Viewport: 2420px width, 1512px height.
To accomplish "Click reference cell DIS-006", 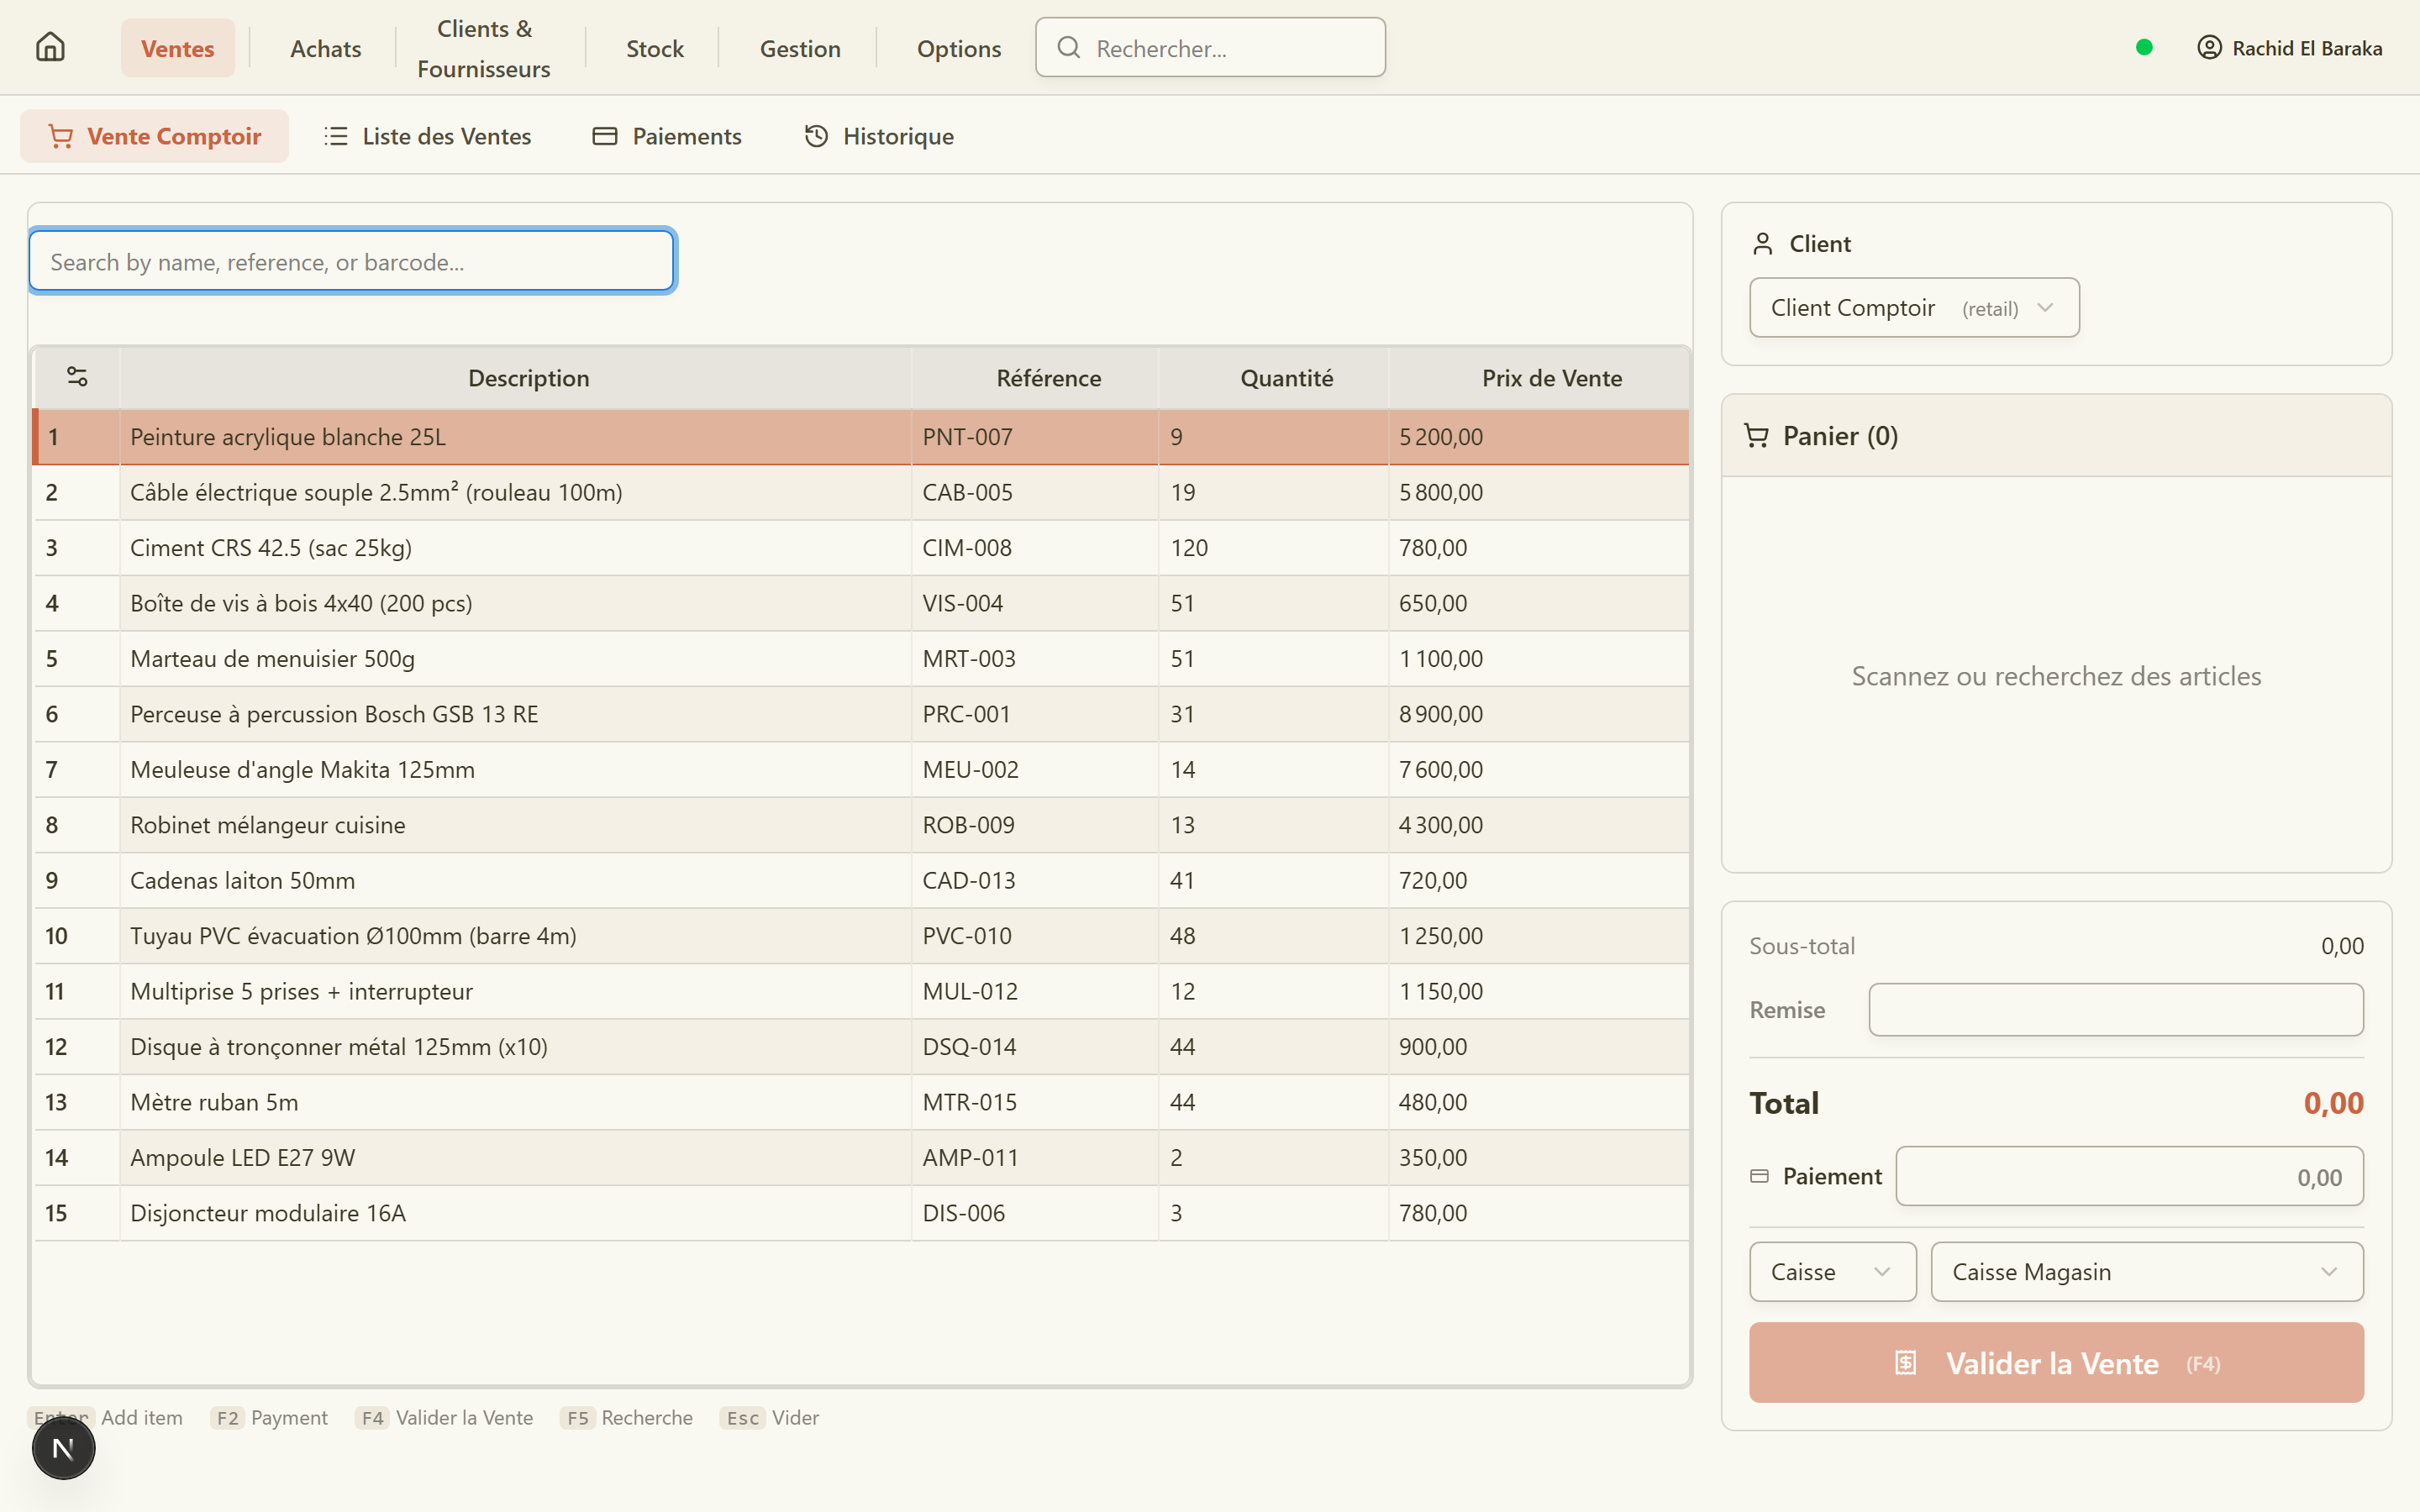I will pos(1035,1213).
